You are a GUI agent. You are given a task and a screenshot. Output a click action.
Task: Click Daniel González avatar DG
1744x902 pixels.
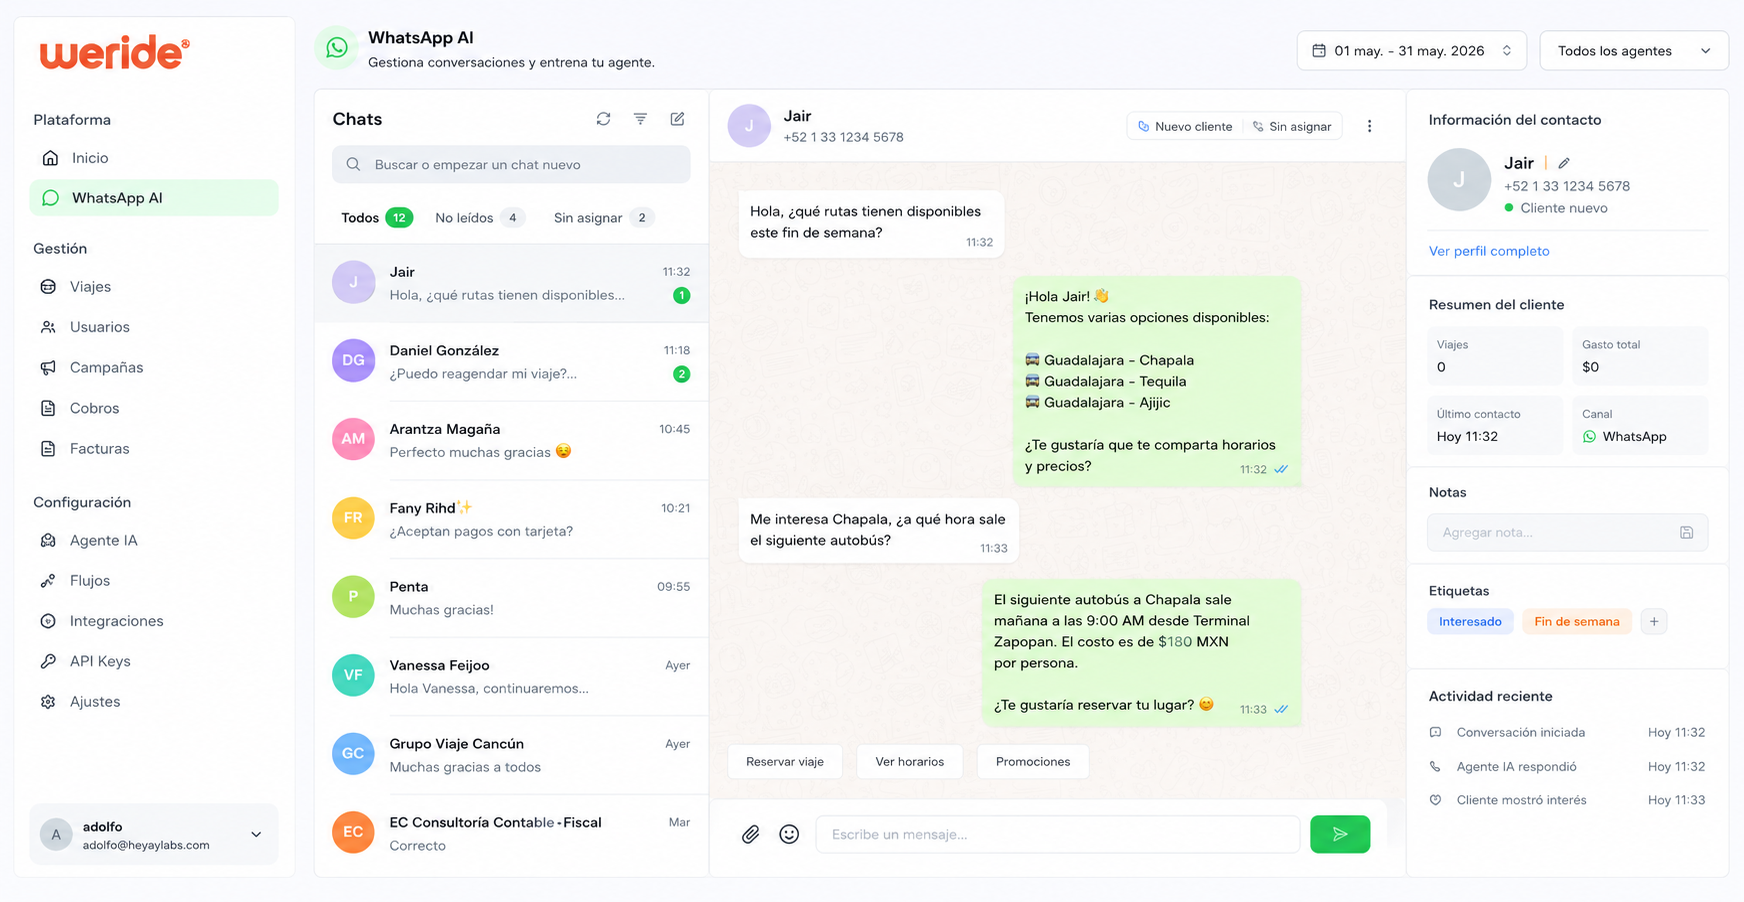coord(353,361)
